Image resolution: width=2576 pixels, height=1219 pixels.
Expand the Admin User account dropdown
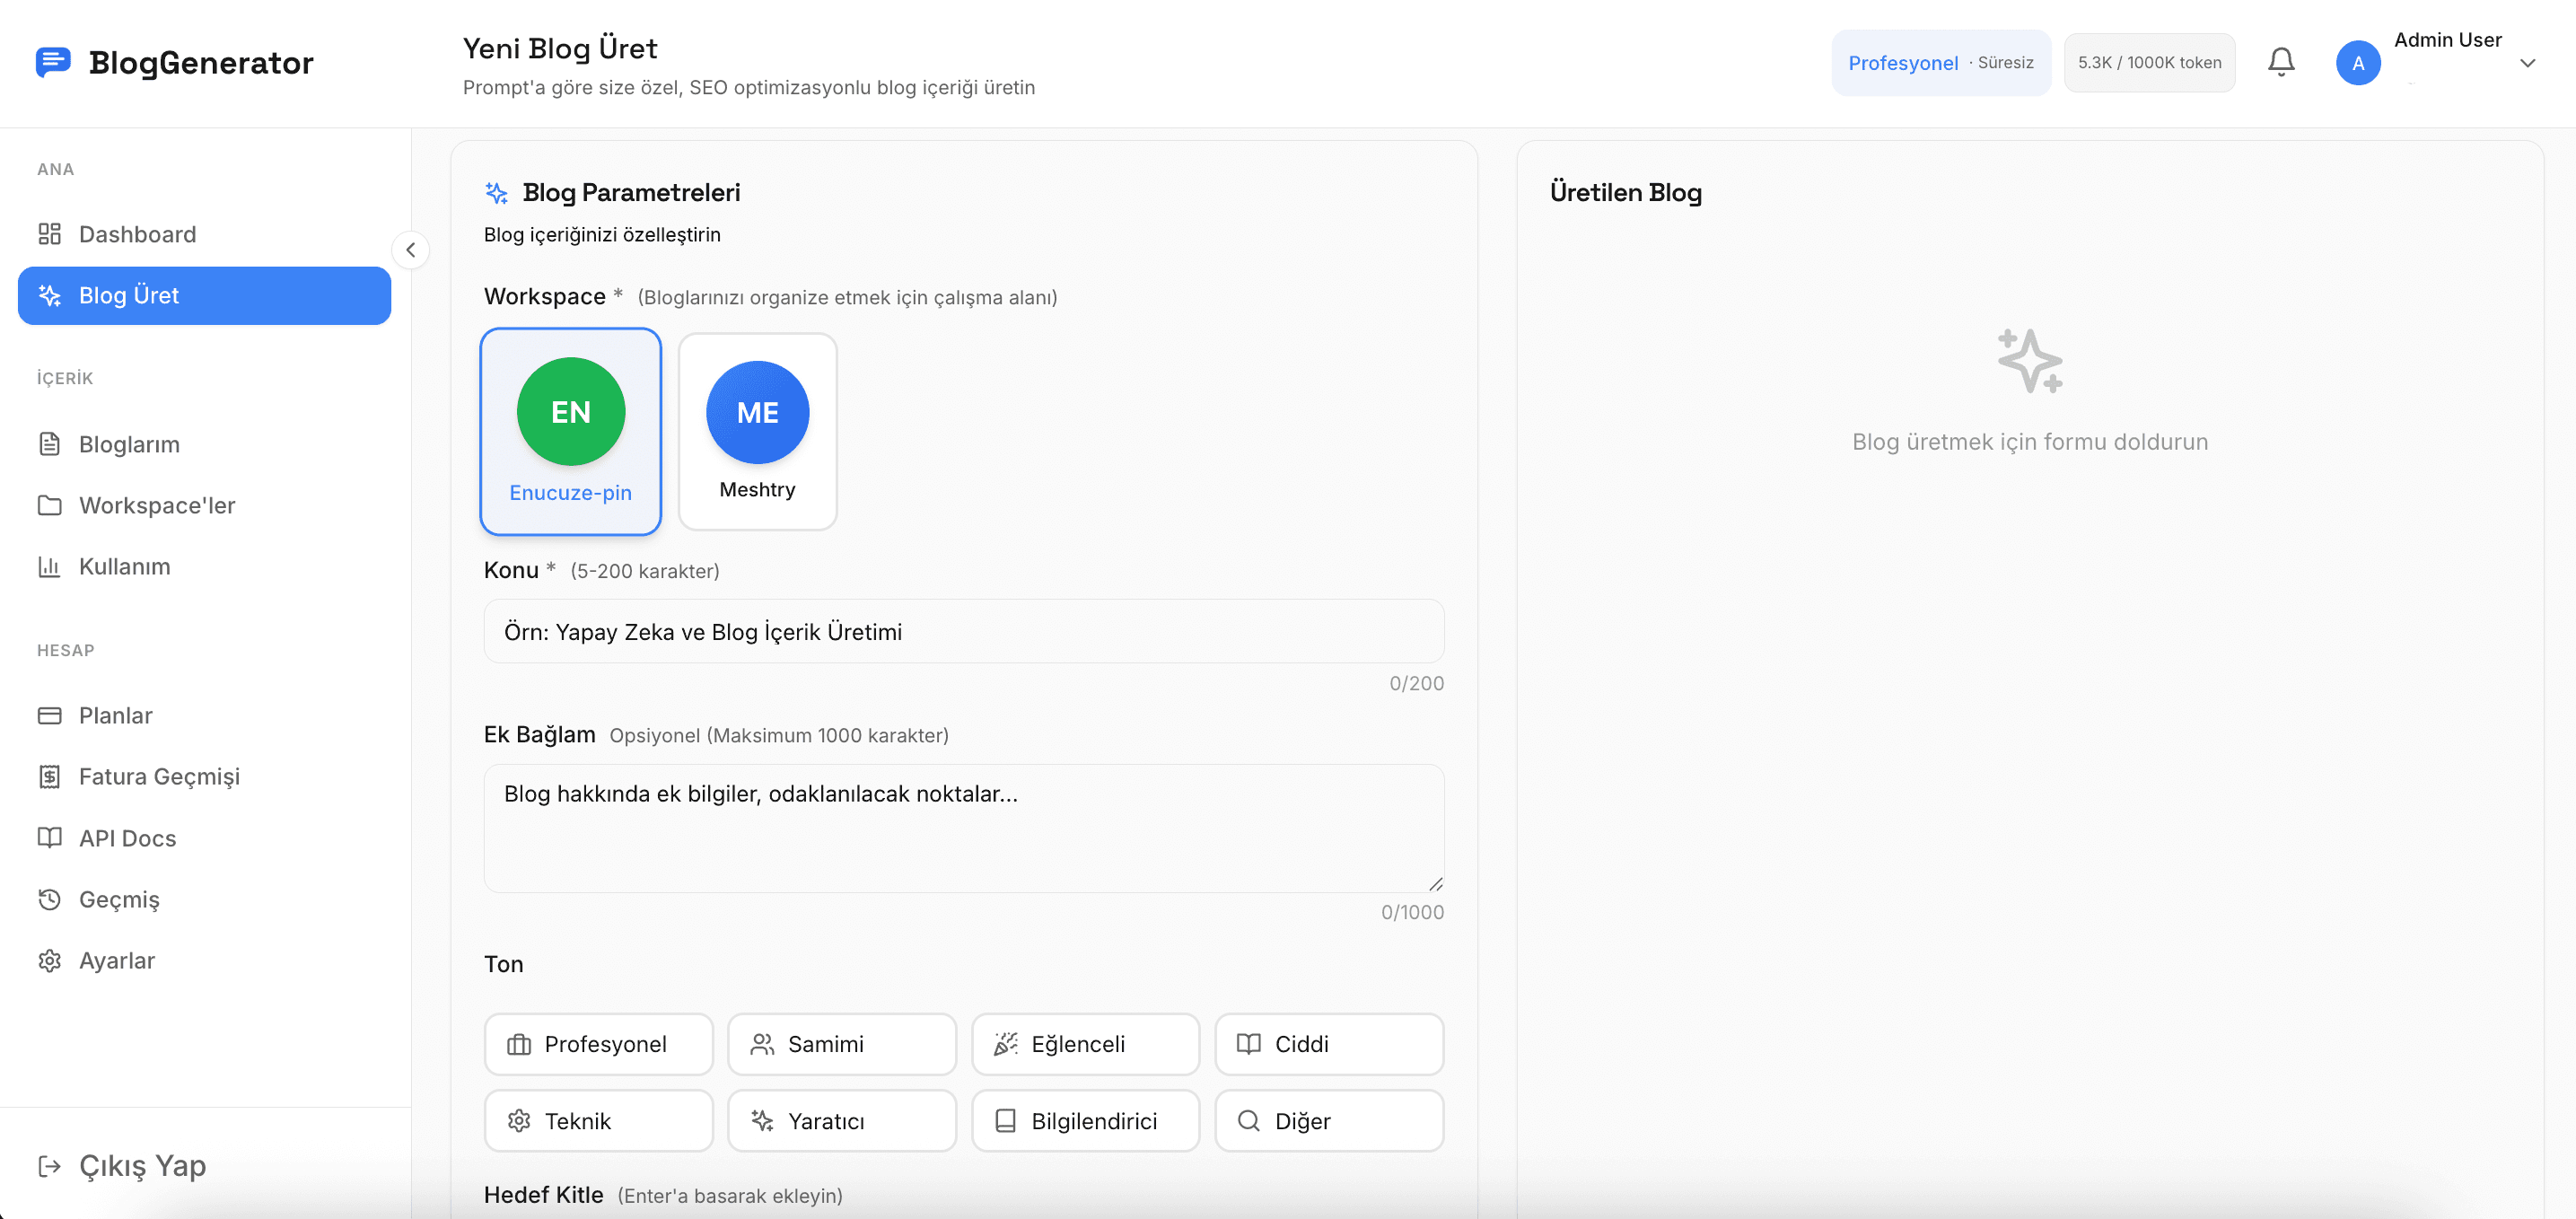tap(2527, 63)
